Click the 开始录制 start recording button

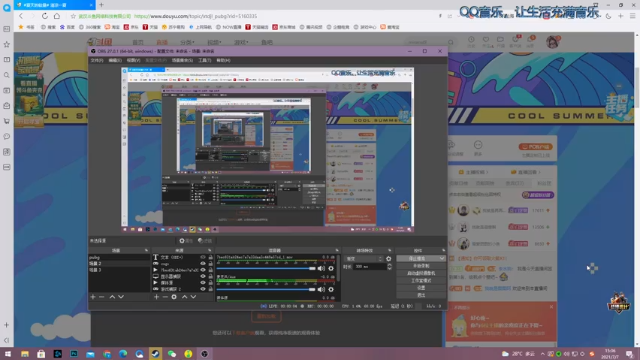pos(421,266)
